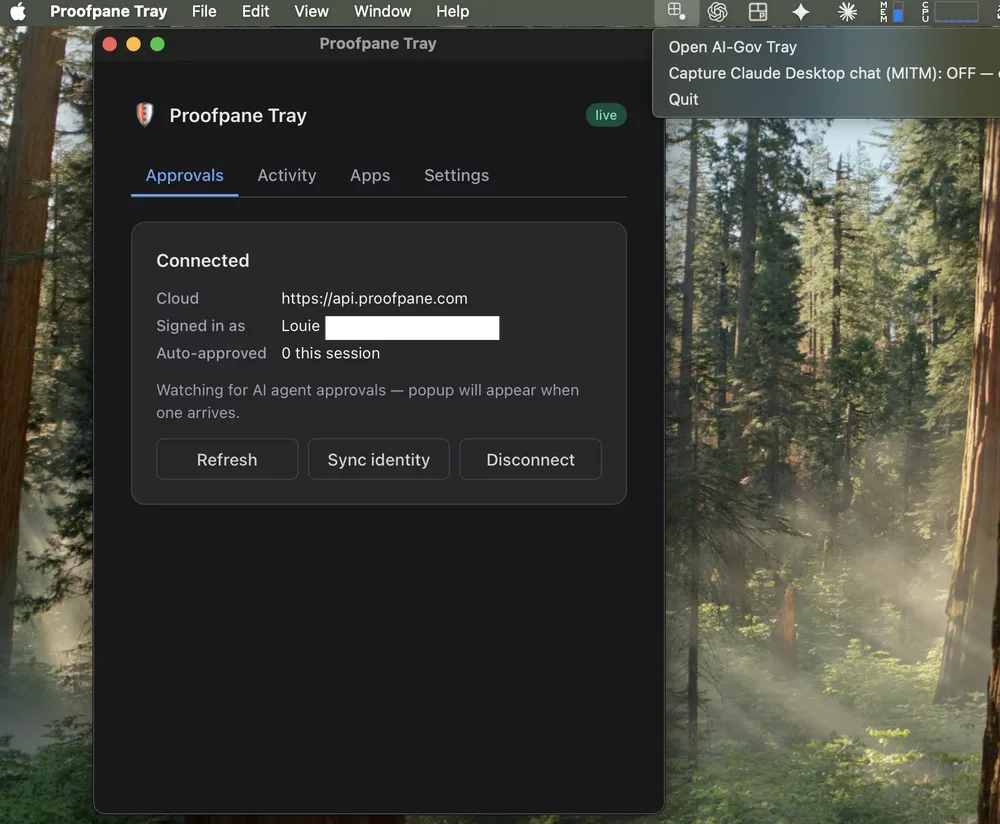Click the Connected heading
Image resolution: width=1000 pixels, height=824 pixels.
(x=203, y=260)
